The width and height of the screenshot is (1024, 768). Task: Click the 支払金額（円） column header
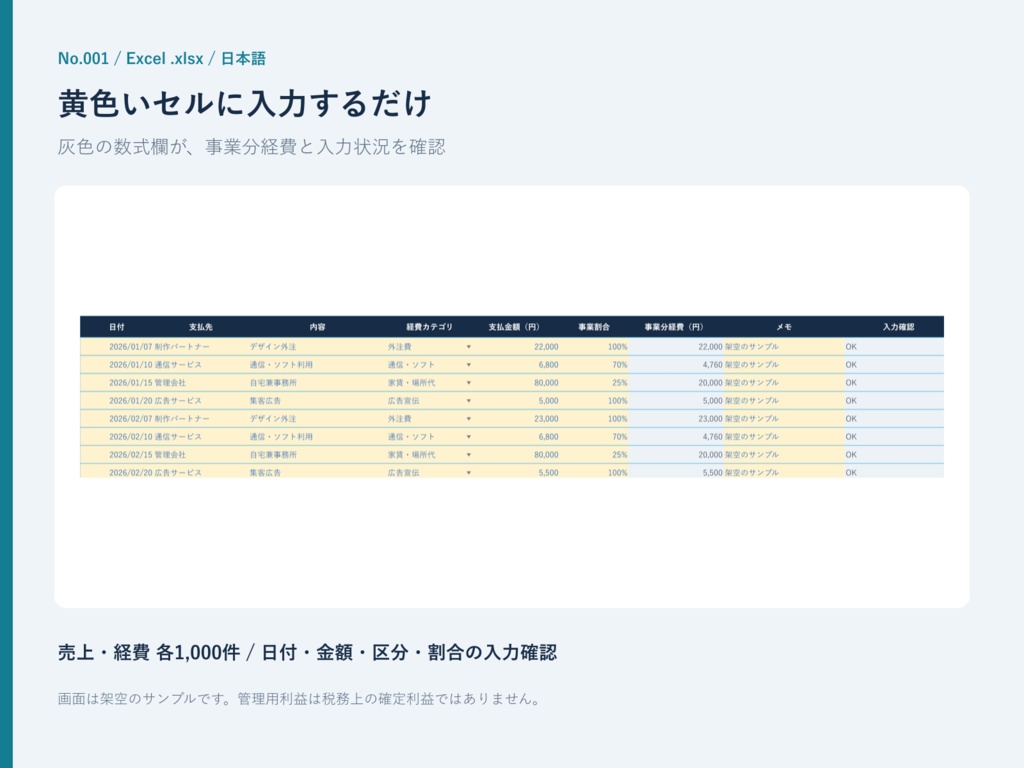514,327
